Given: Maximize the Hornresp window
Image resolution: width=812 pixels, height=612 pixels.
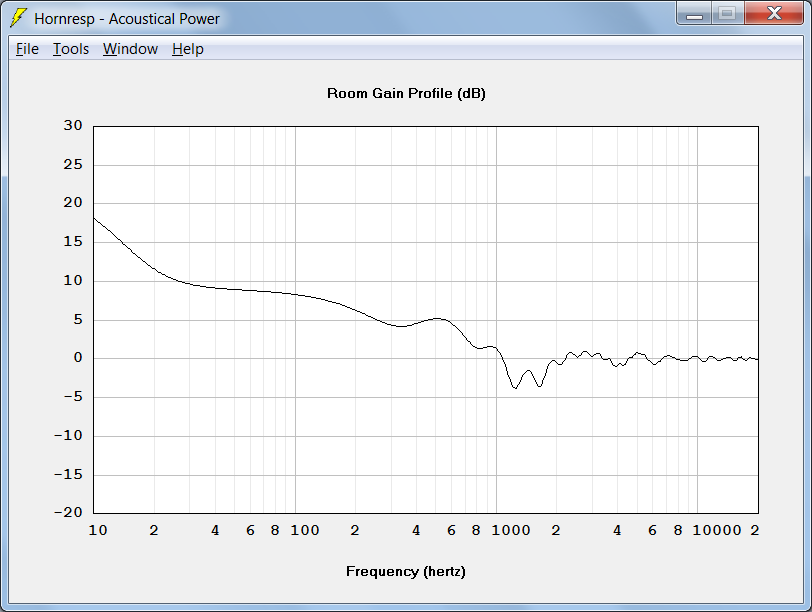Looking at the screenshot, I should coord(728,14).
